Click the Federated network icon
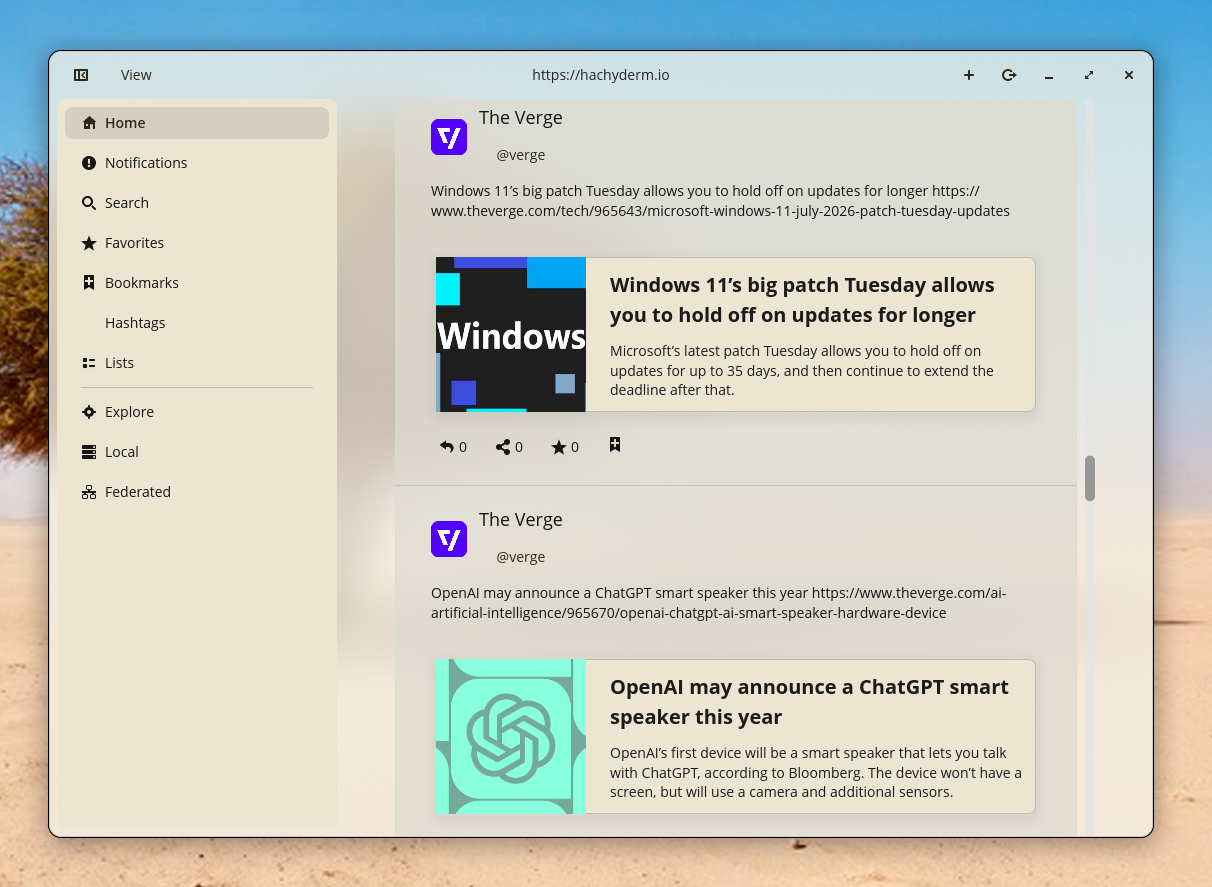This screenshot has width=1212, height=887. pos(89,492)
